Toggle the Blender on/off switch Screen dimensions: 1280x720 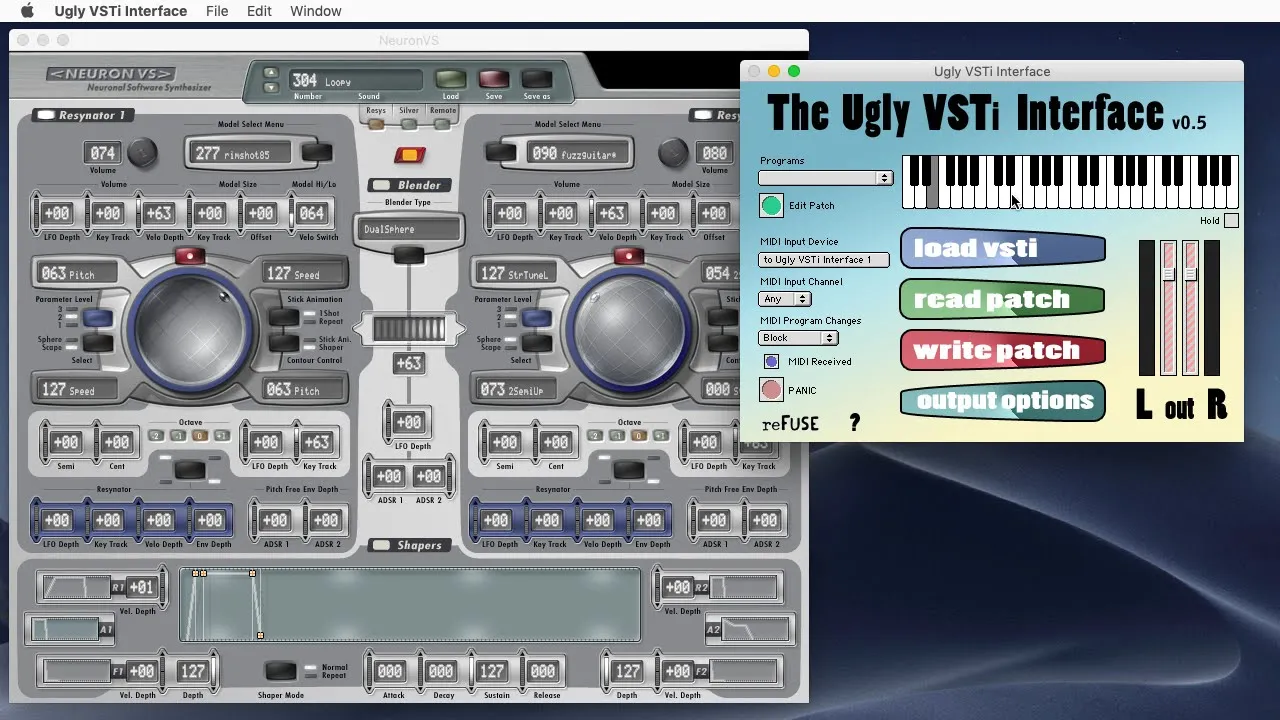[x=381, y=185]
